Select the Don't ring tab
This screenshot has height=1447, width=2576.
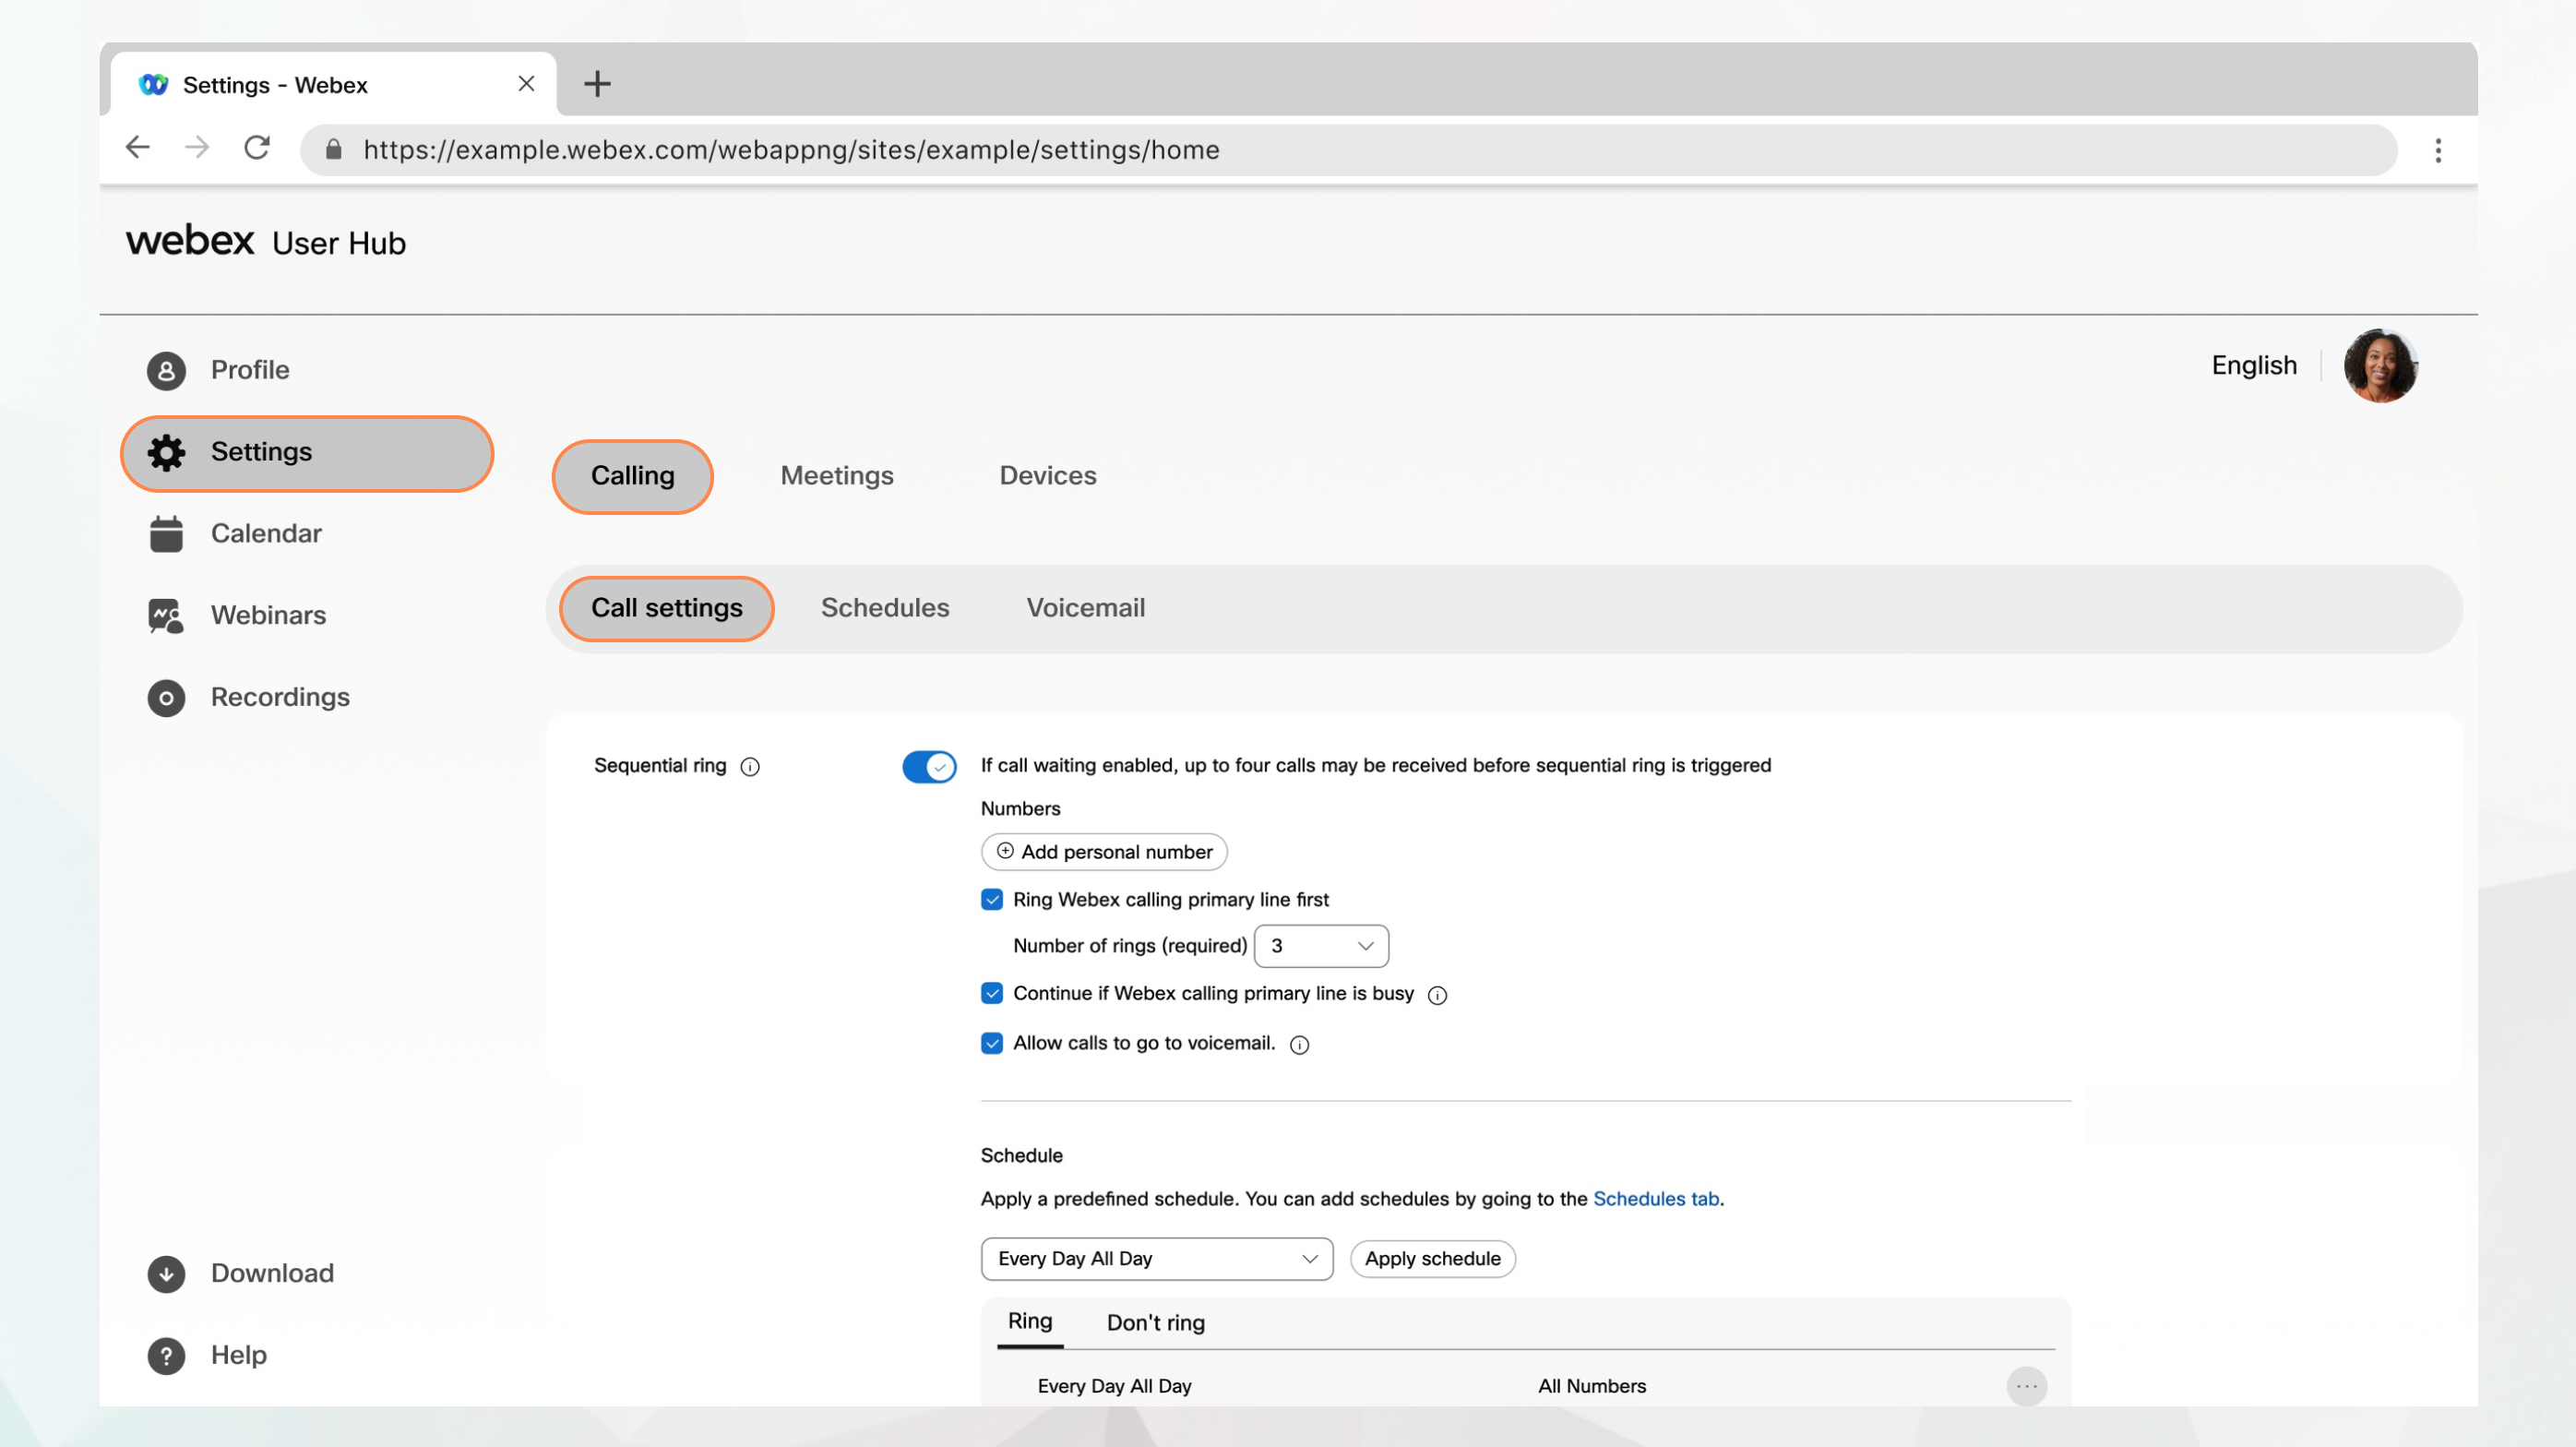click(1155, 1321)
